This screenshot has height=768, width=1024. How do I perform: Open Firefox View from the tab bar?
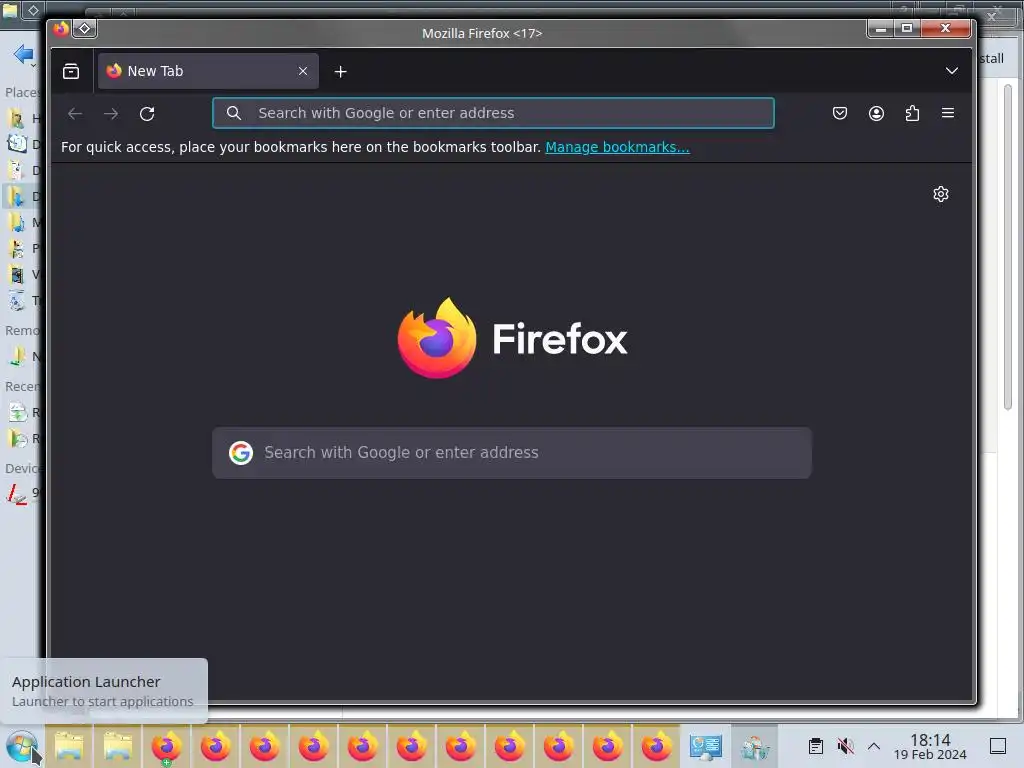coord(71,71)
